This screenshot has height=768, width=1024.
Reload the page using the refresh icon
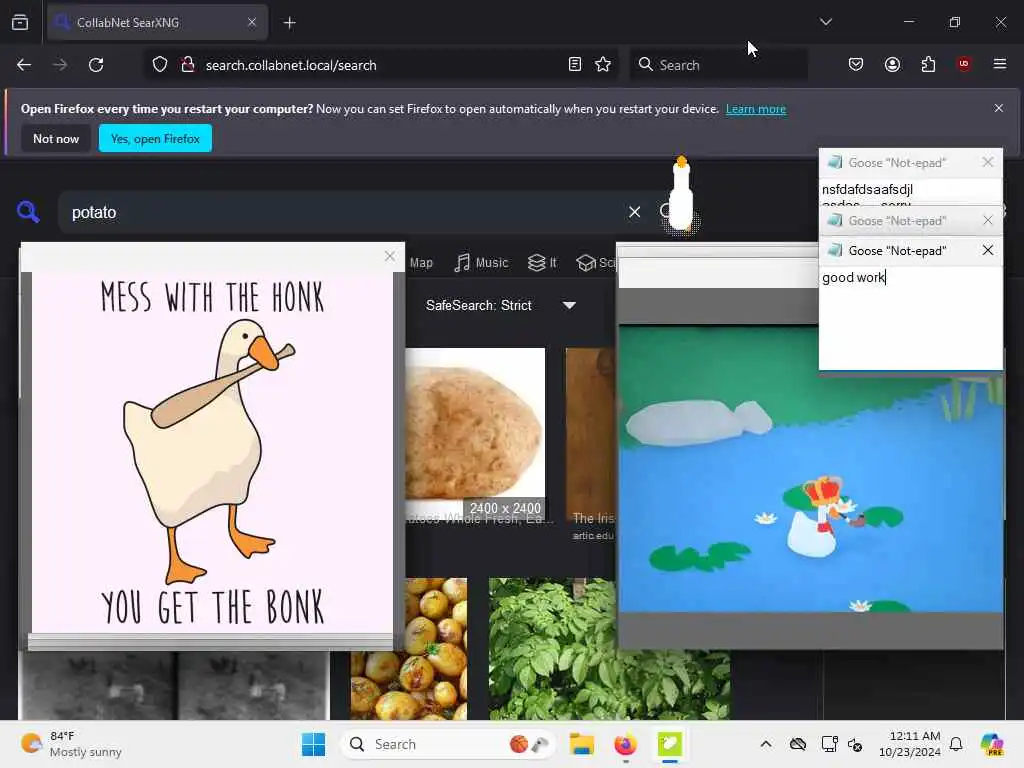pos(96,65)
